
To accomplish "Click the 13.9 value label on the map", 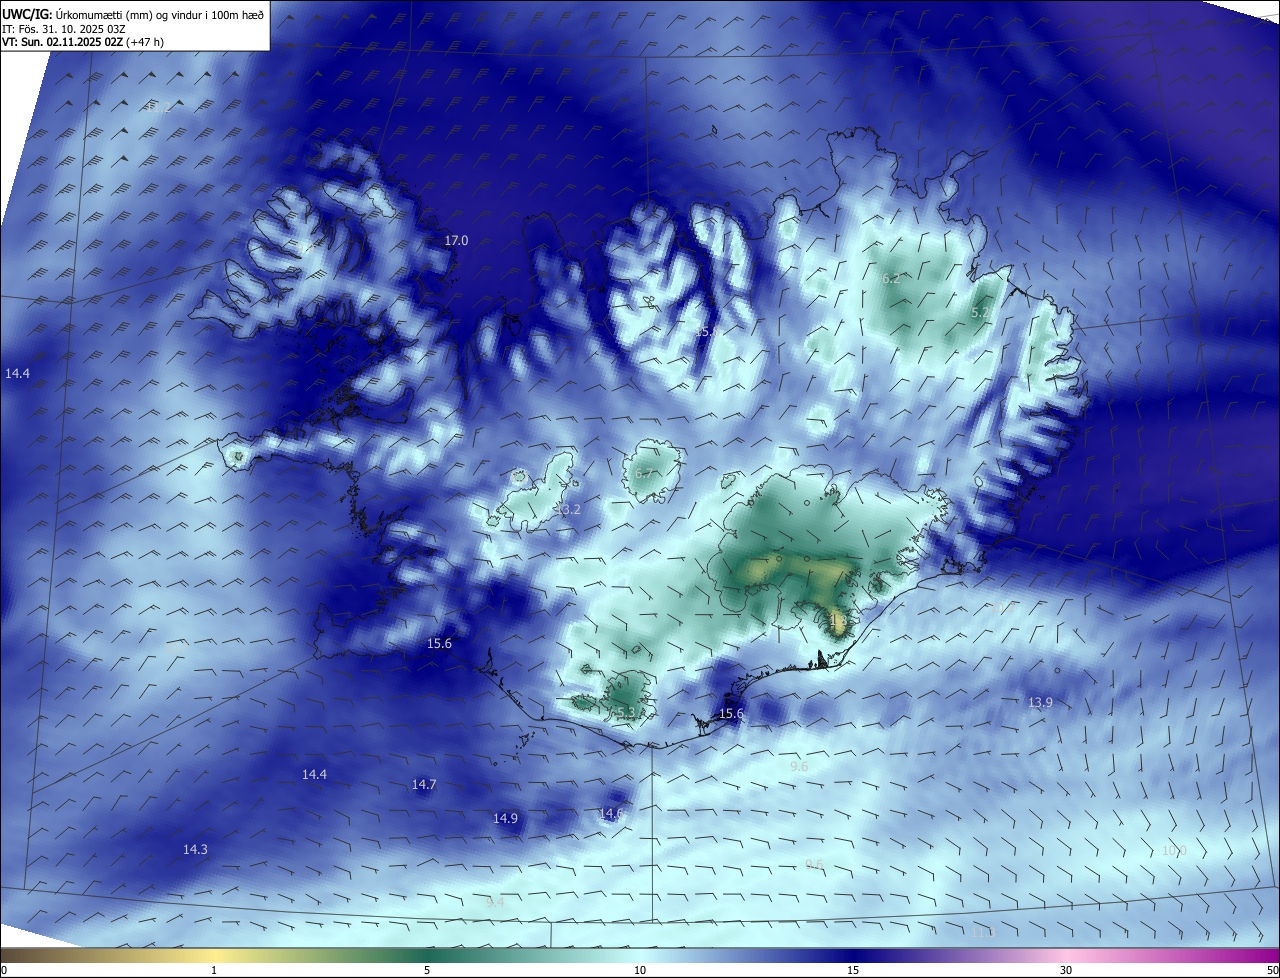I will click(x=1040, y=703).
